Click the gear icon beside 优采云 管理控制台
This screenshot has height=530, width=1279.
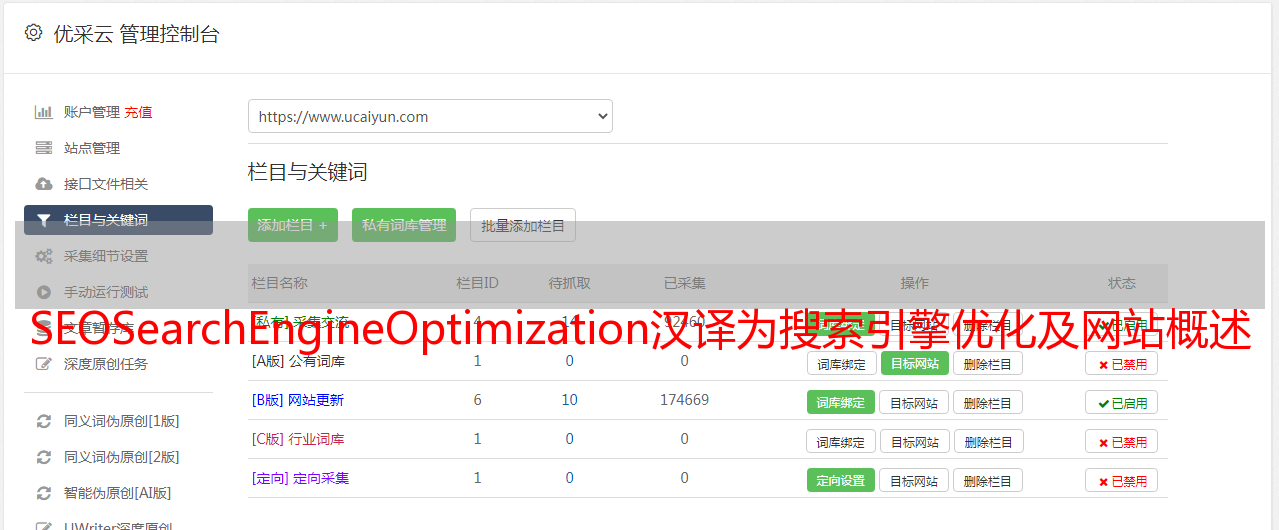(x=33, y=33)
